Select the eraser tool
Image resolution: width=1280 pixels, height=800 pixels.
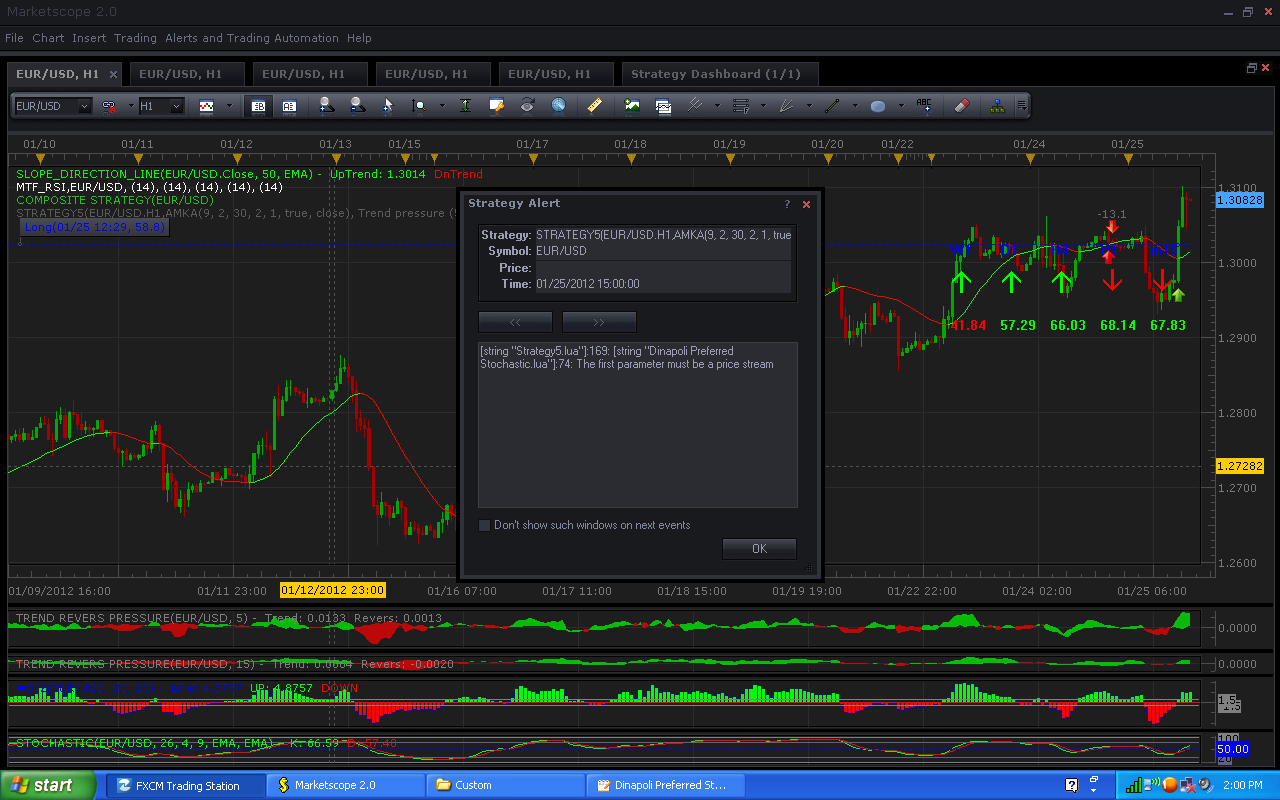[961, 105]
